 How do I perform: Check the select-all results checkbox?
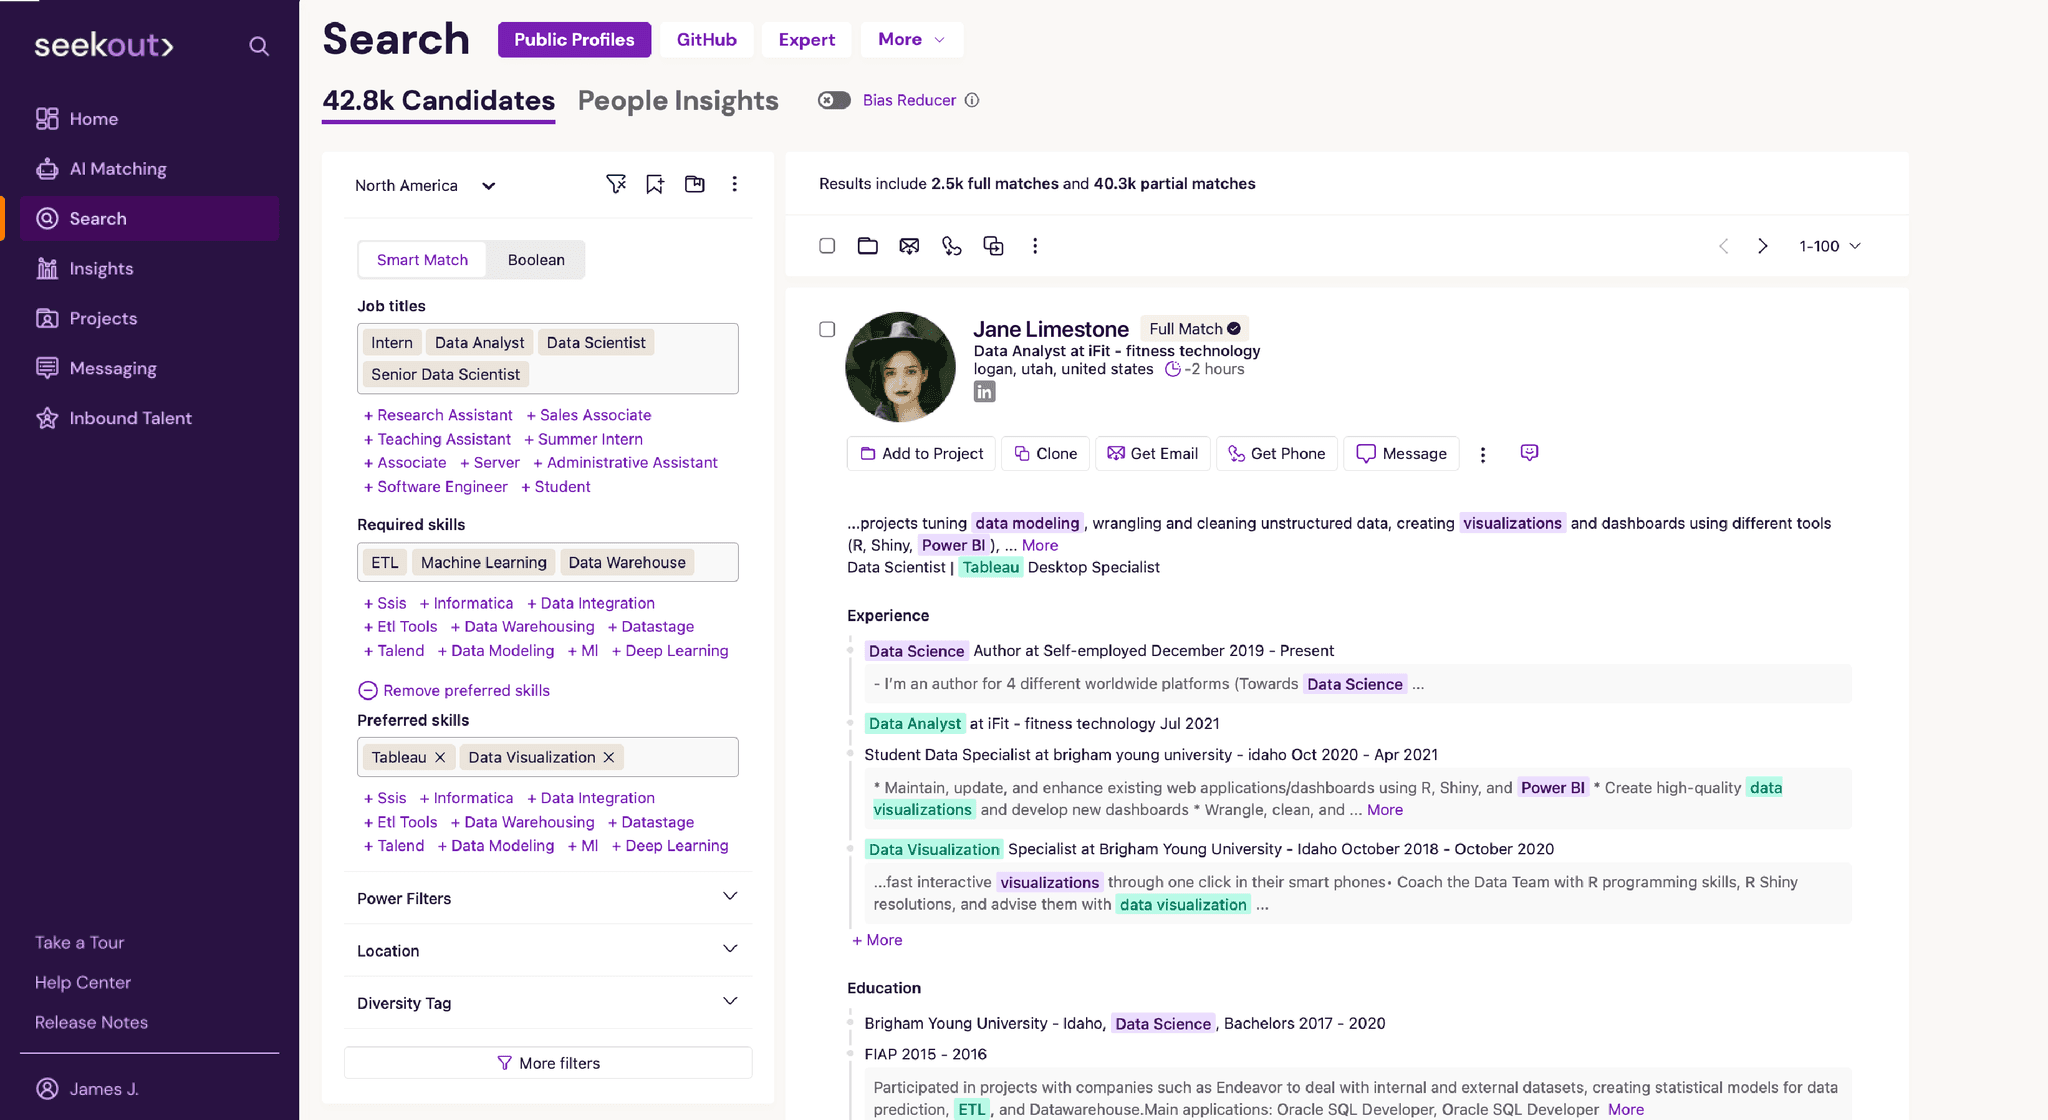[x=827, y=245]
